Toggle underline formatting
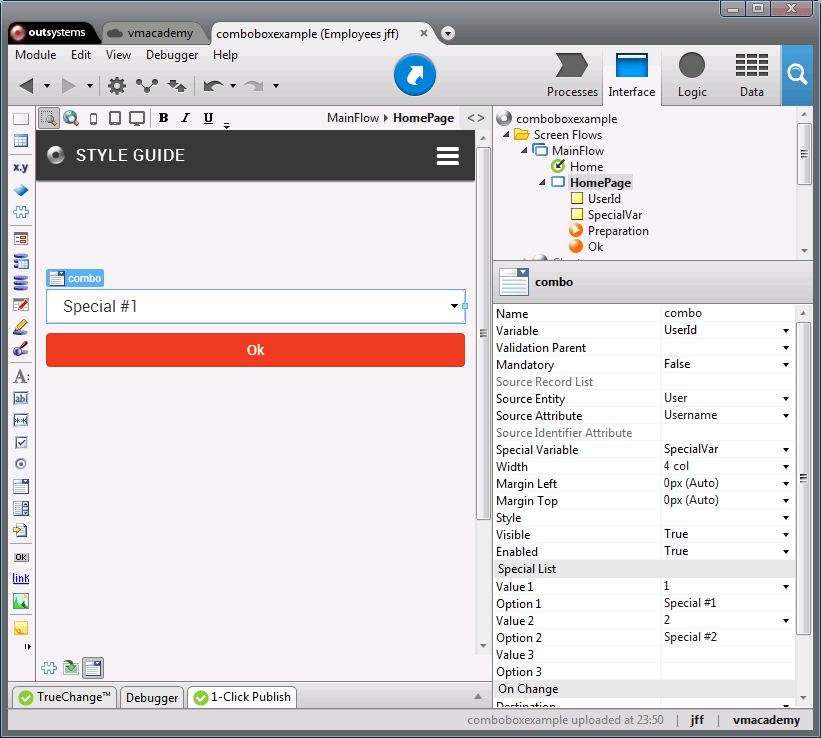The width and height of the screenshot is (821, 738). point(208,118)
